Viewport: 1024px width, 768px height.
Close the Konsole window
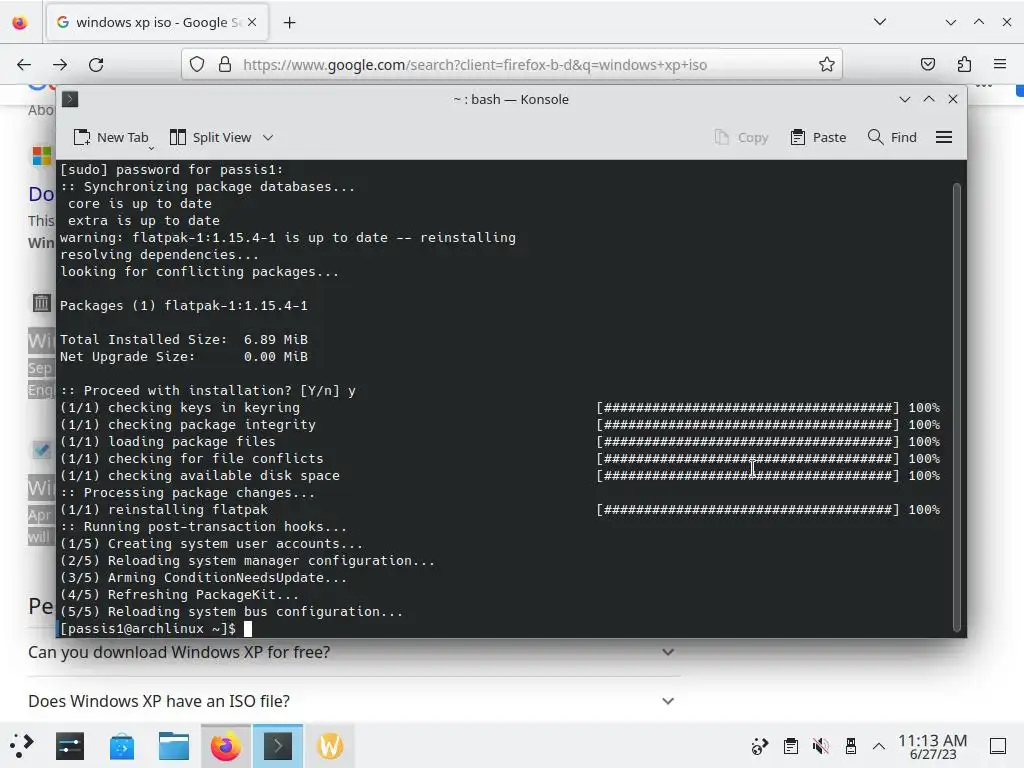click(953, 99)
